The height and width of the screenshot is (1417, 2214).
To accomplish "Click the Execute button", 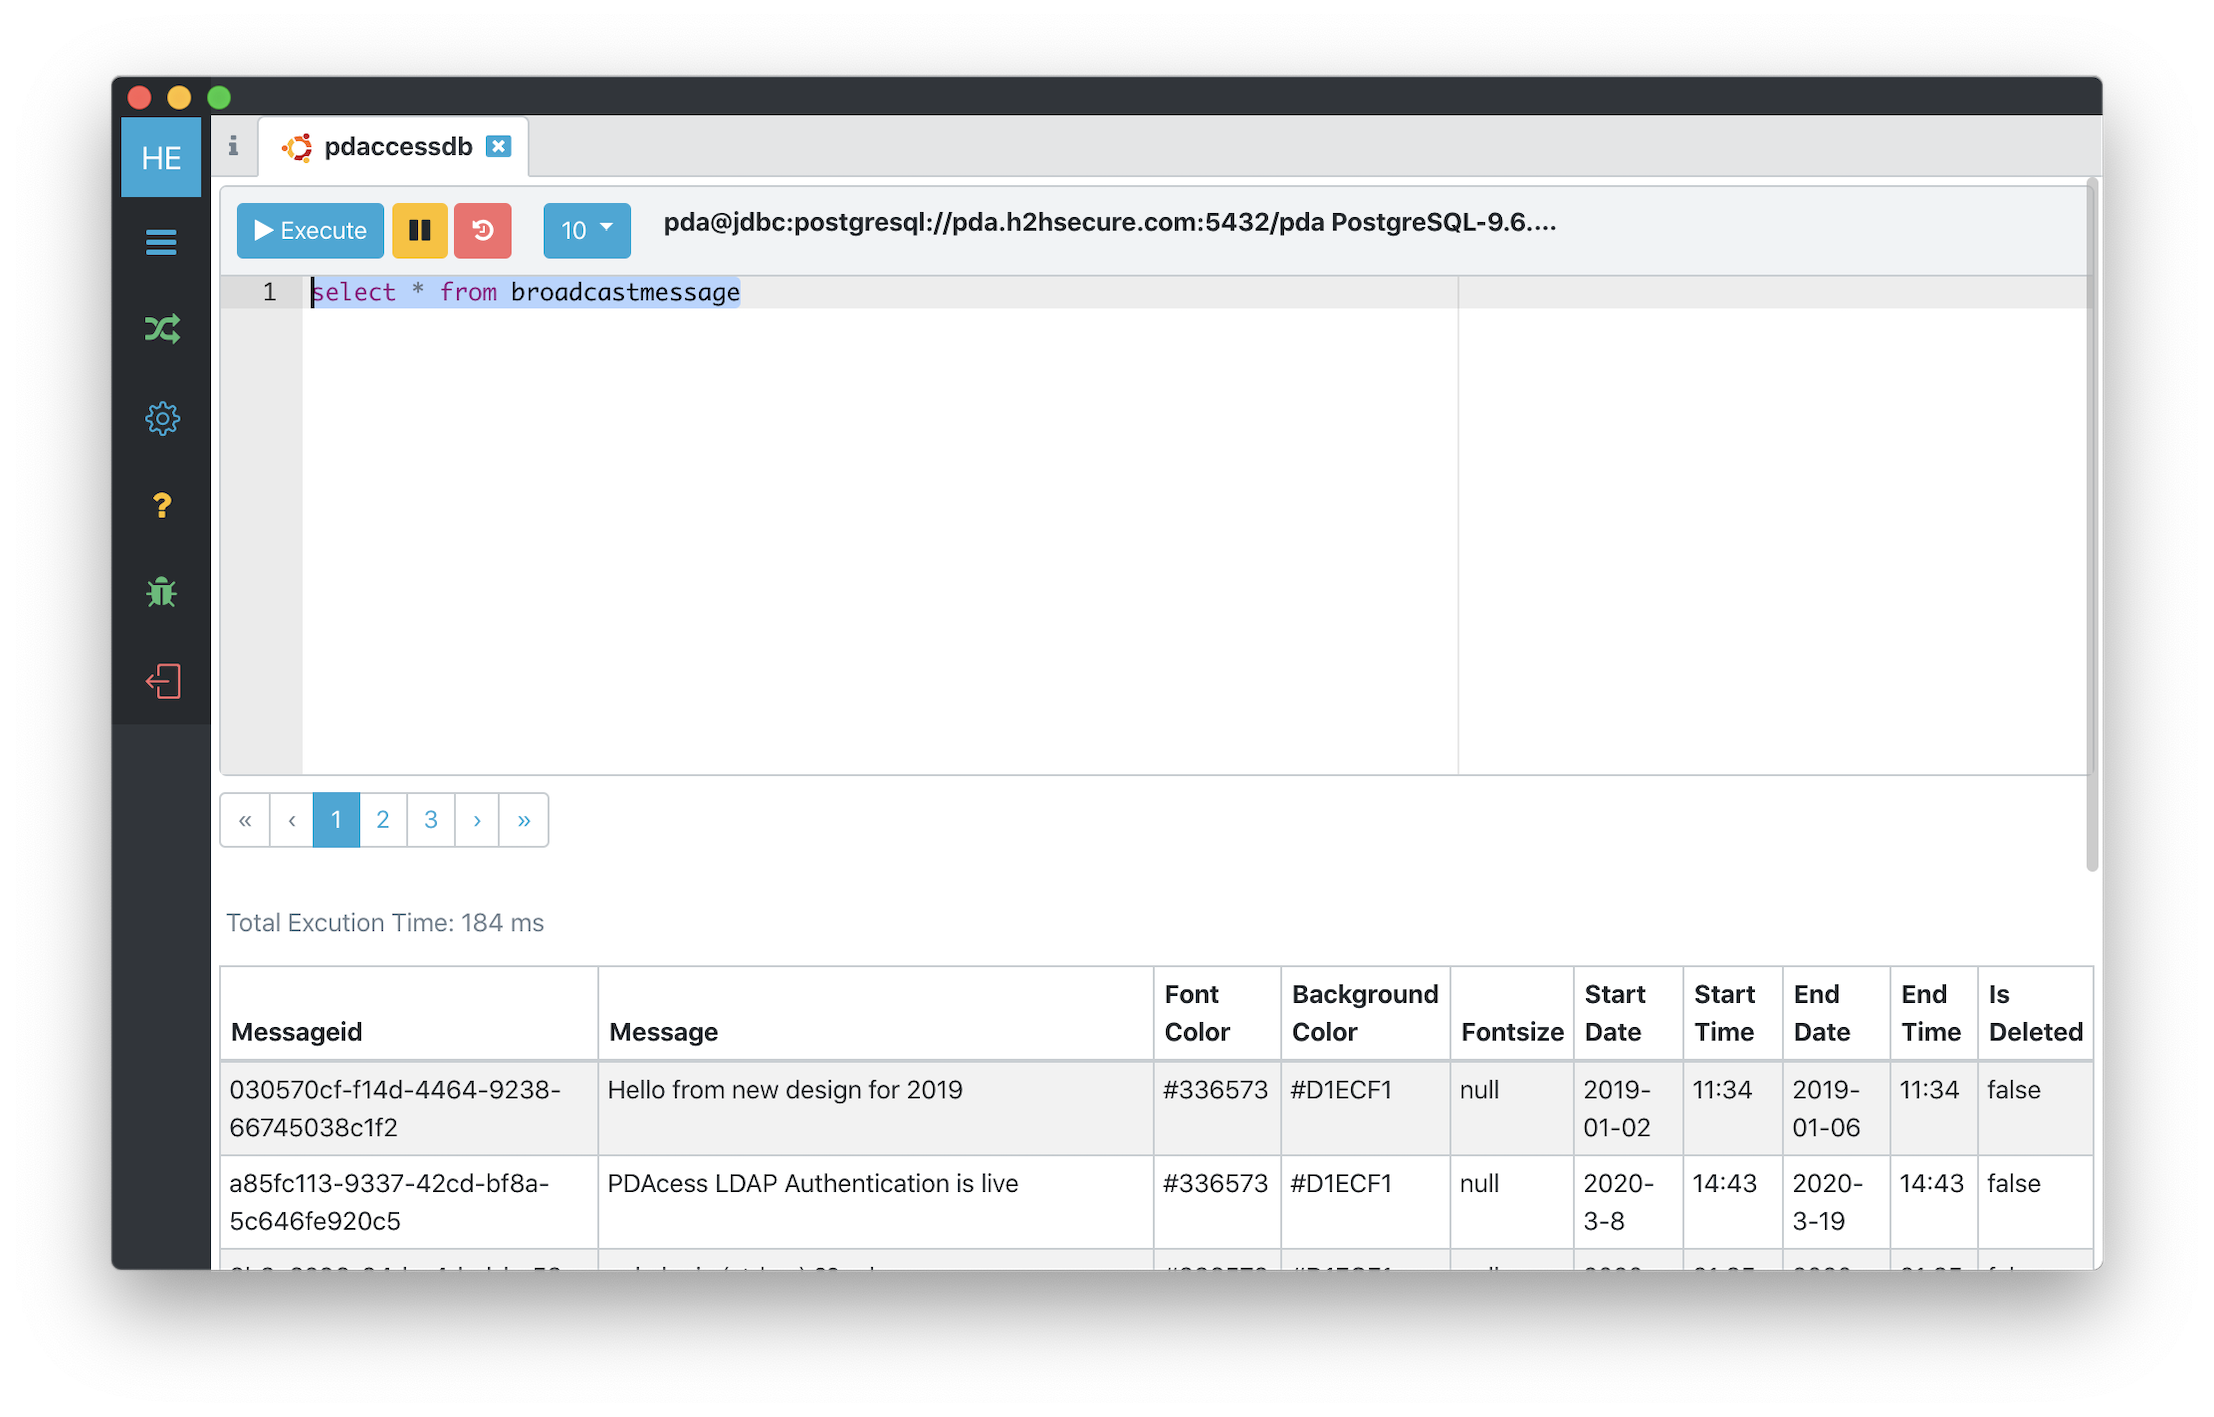I will [x=310, y=230].
